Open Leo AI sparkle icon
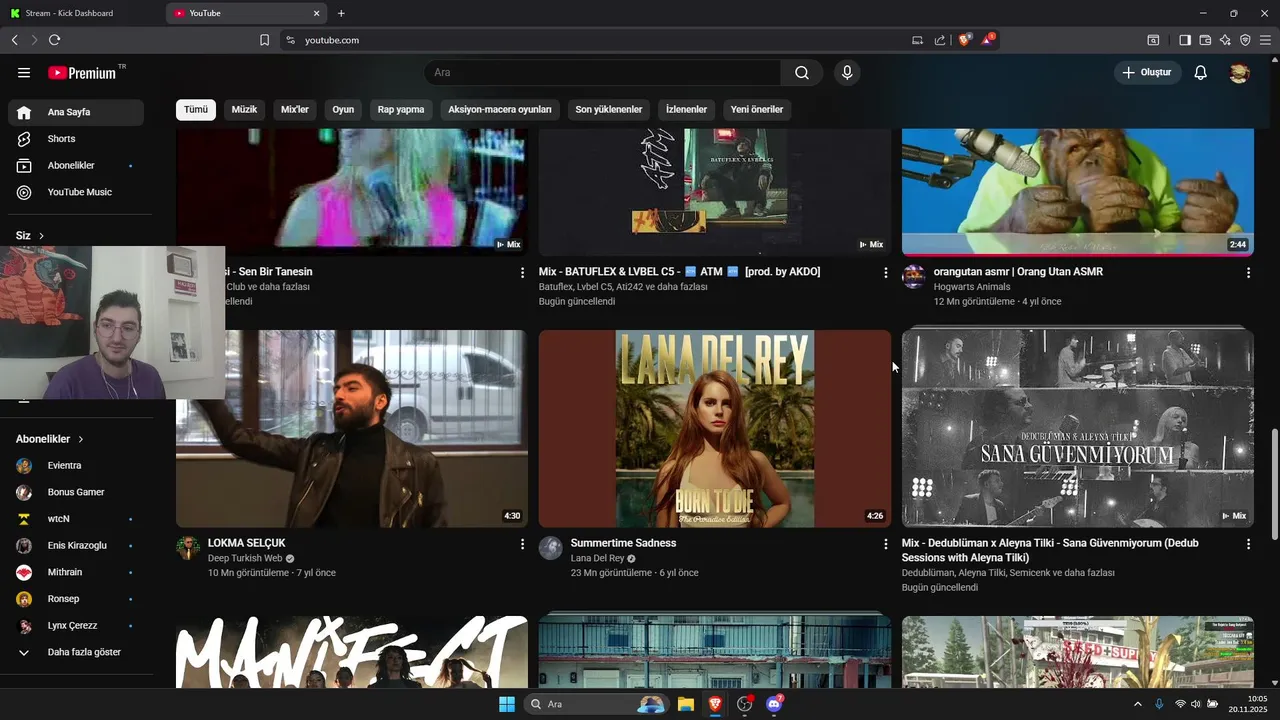1280x720 pixels. 1225,40
